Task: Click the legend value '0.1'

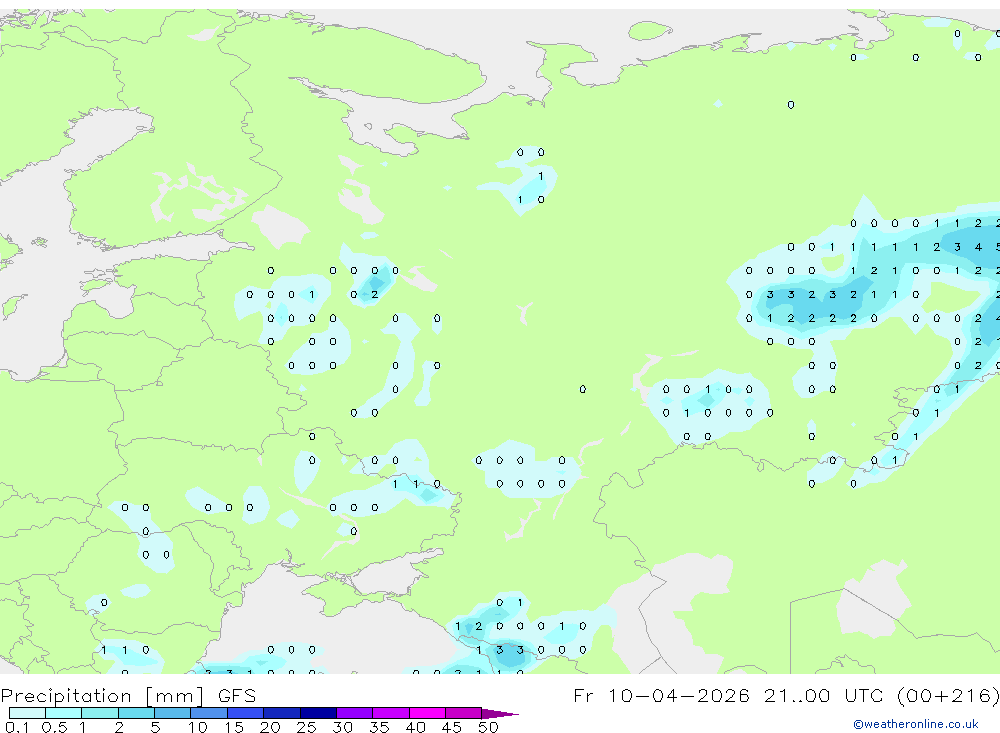Action: [17, 727]
